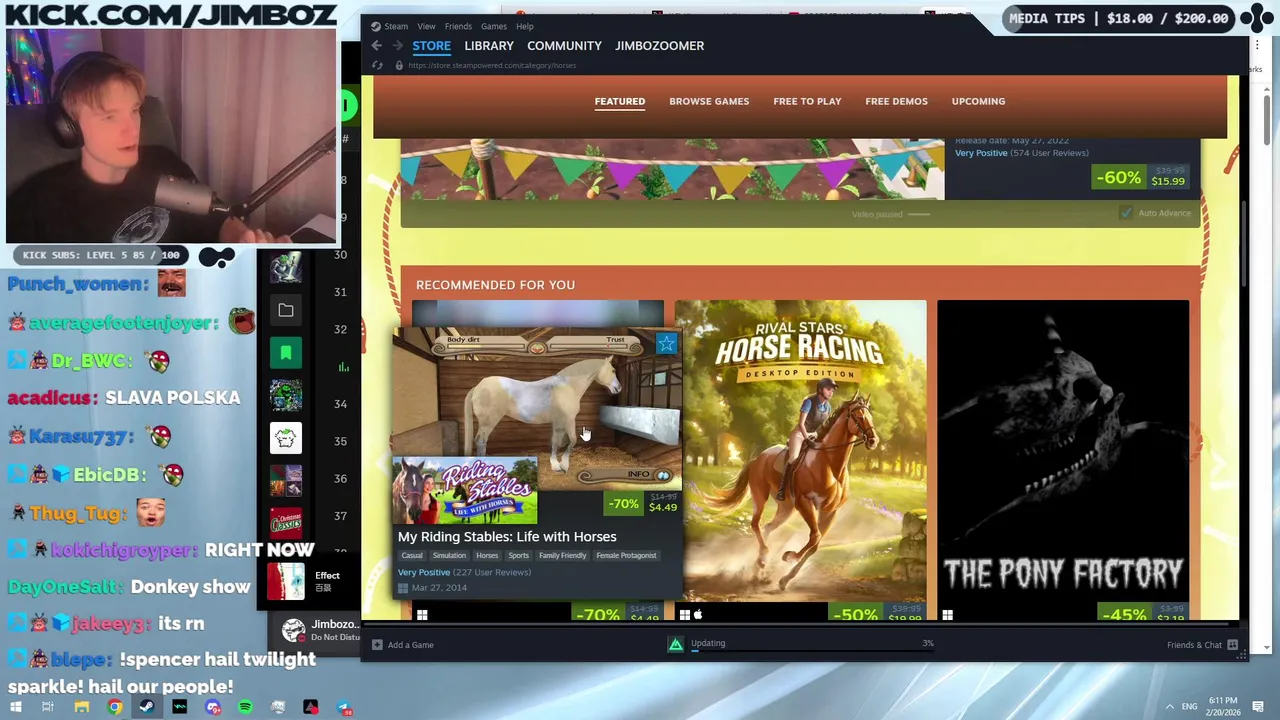This screenshot has height=720, width=1280.
Task: Switch to the LIBRARY section
Action: (489, 46)
